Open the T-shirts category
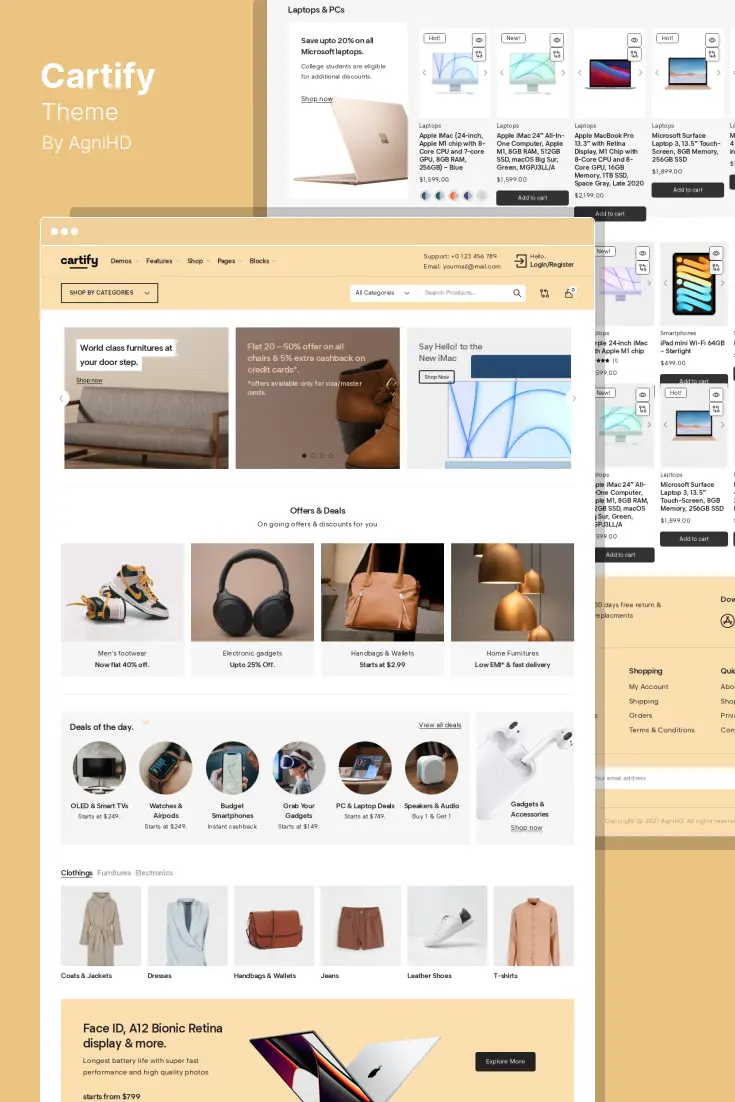Image resolution: width=735 pixels, height=1102 pixels. (x=533, y=933)
